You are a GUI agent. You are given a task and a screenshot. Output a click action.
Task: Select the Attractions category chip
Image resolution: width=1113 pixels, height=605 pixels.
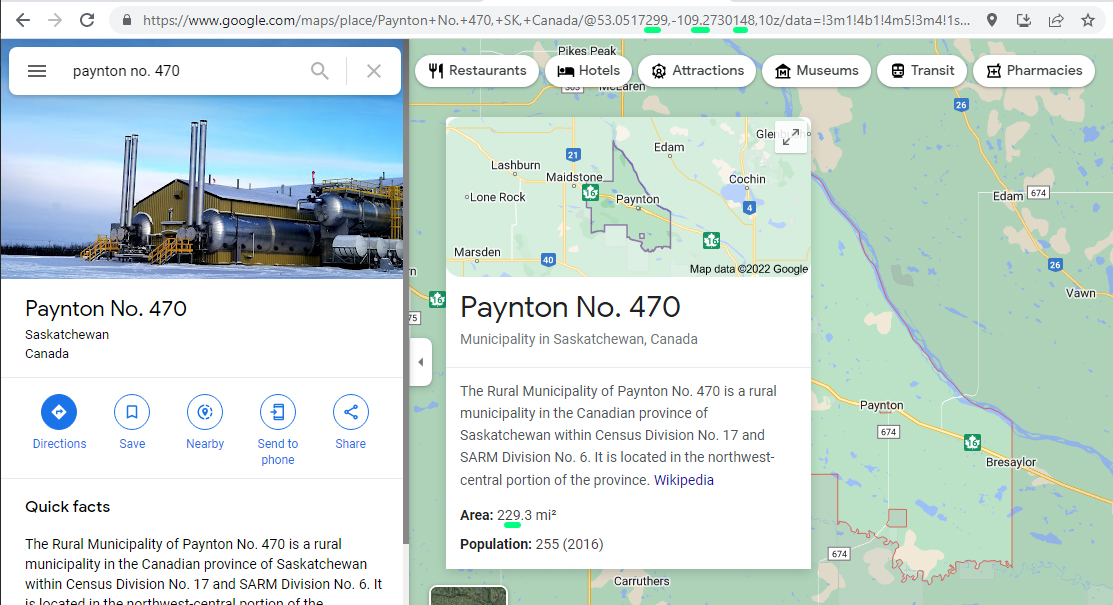(x=697, y=71)
